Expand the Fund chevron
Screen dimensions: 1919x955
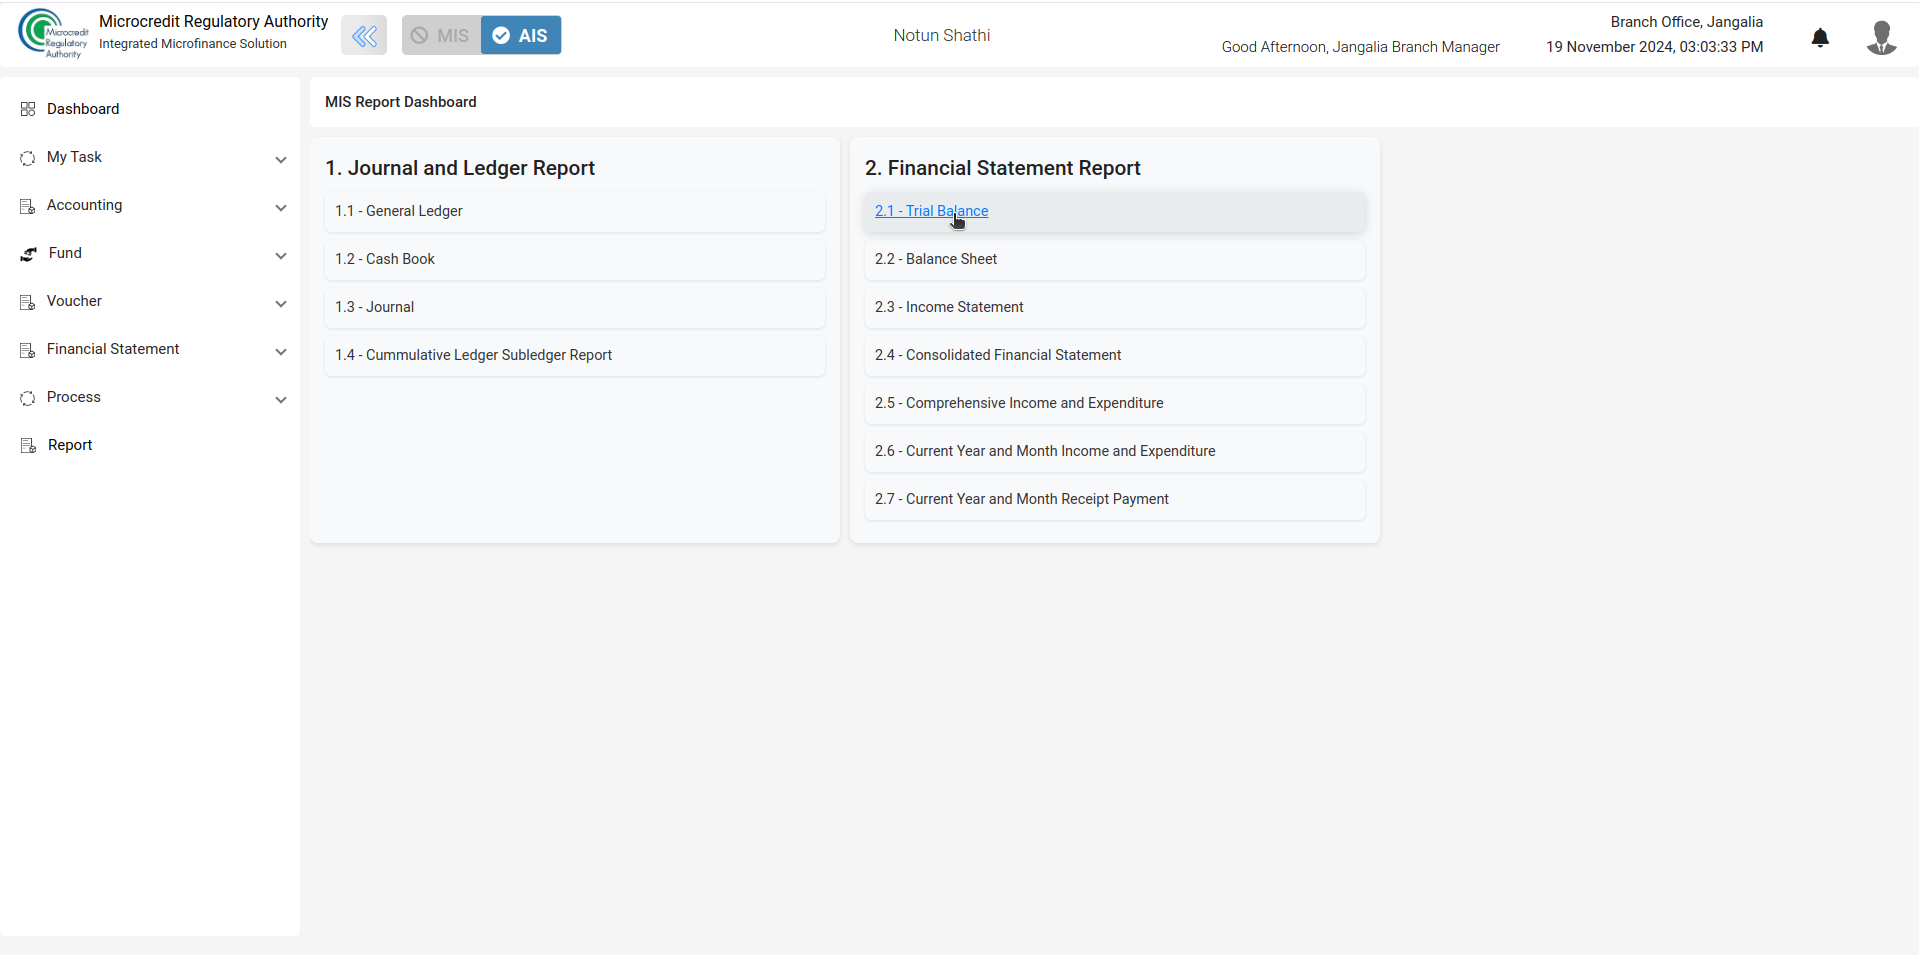click(281, 255)
